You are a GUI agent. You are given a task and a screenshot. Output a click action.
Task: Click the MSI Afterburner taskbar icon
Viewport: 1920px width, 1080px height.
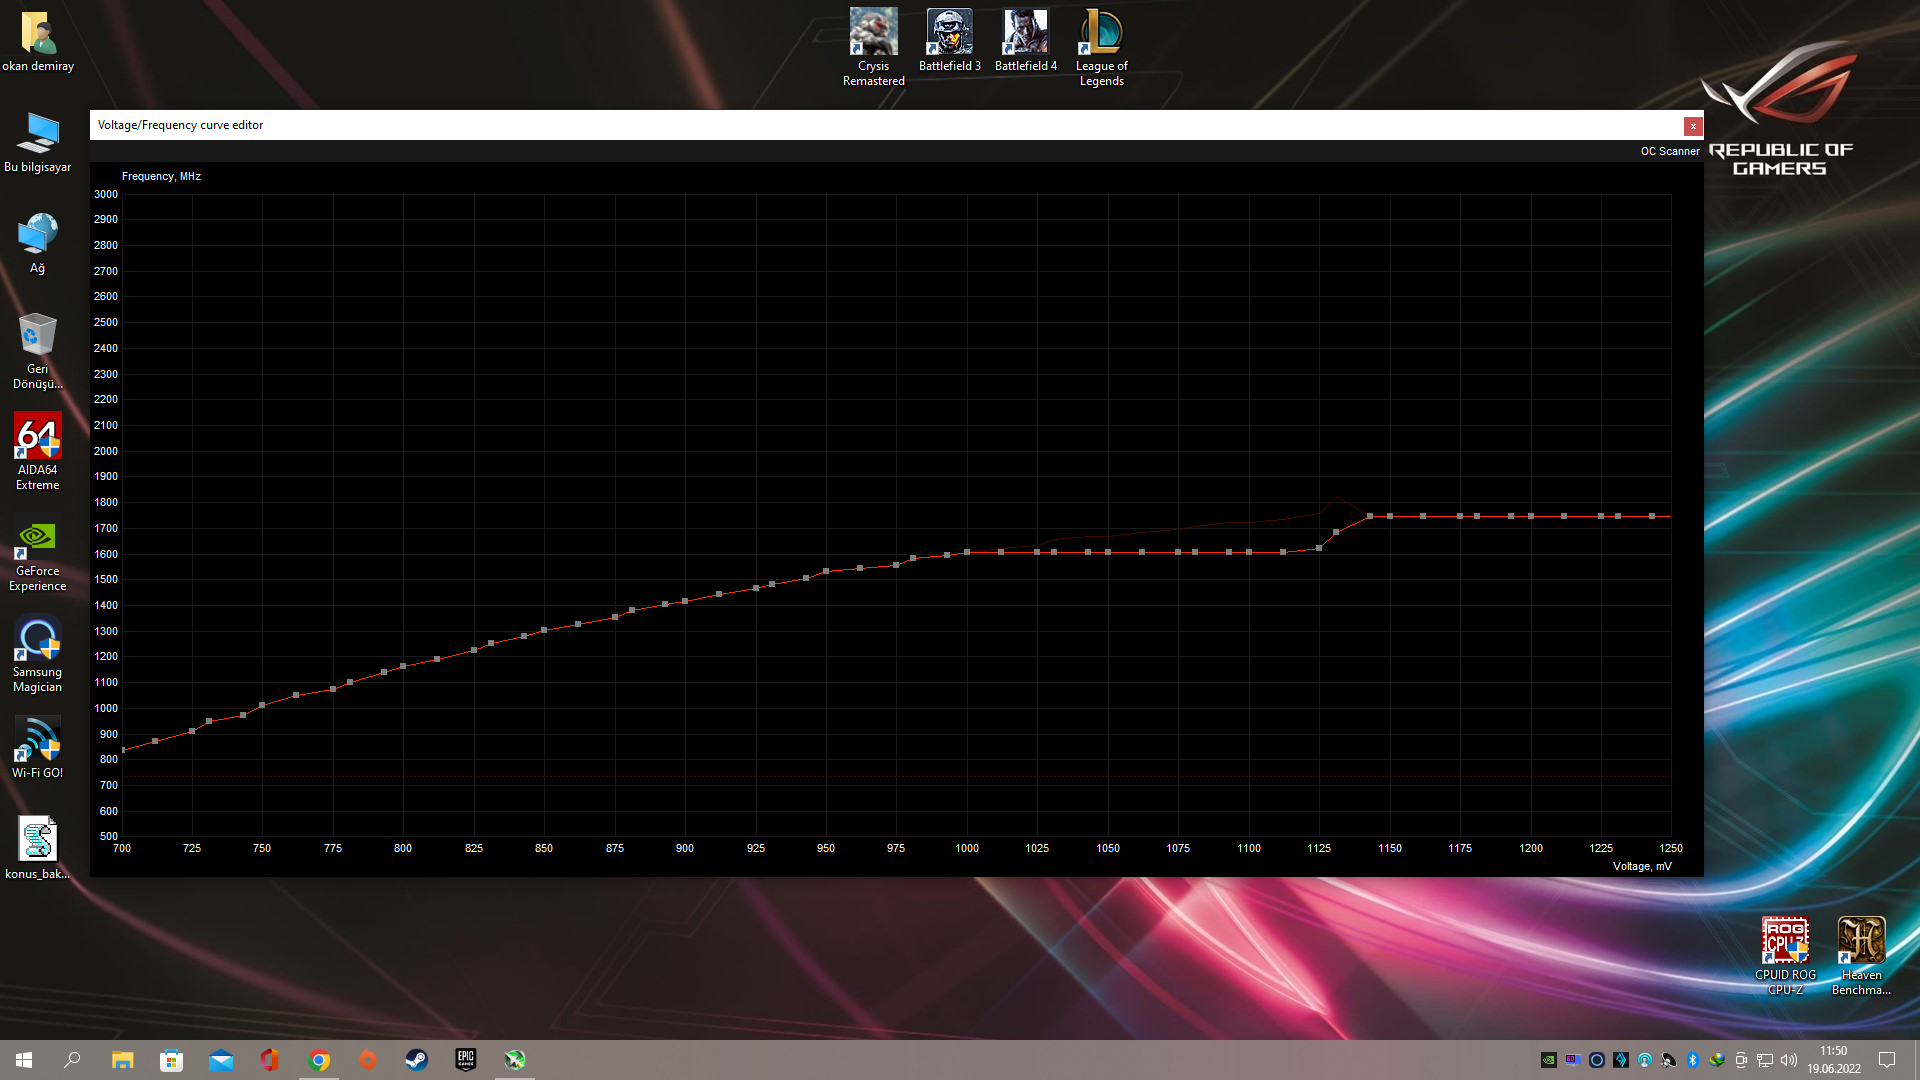(515, 1060)
